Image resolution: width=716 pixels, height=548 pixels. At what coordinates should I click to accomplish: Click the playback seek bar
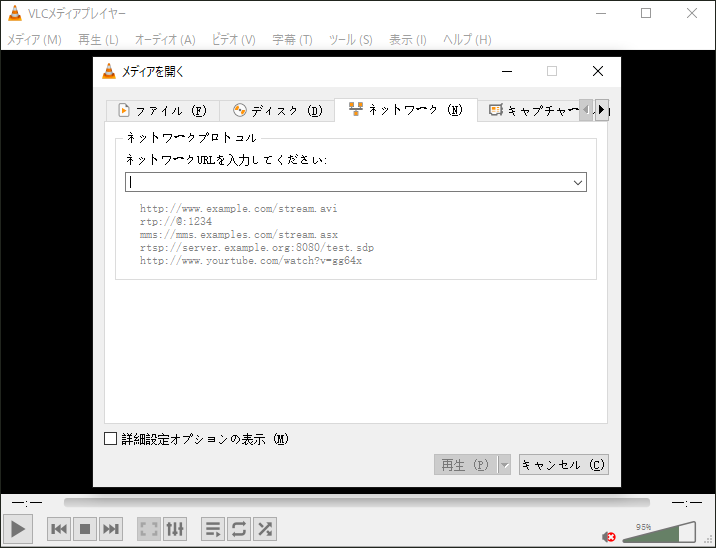tap(357, 502)
